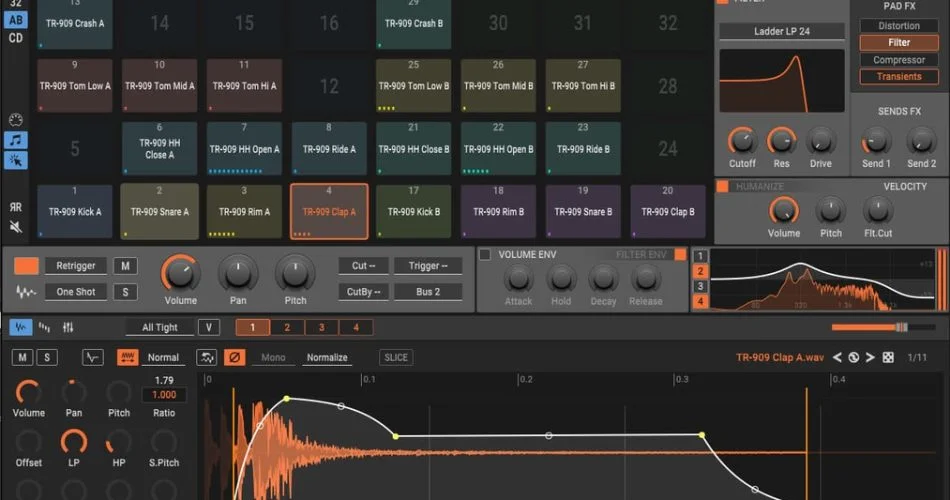Select layer 1 tab
Viewport: 950px width, 500px height.
253,327
